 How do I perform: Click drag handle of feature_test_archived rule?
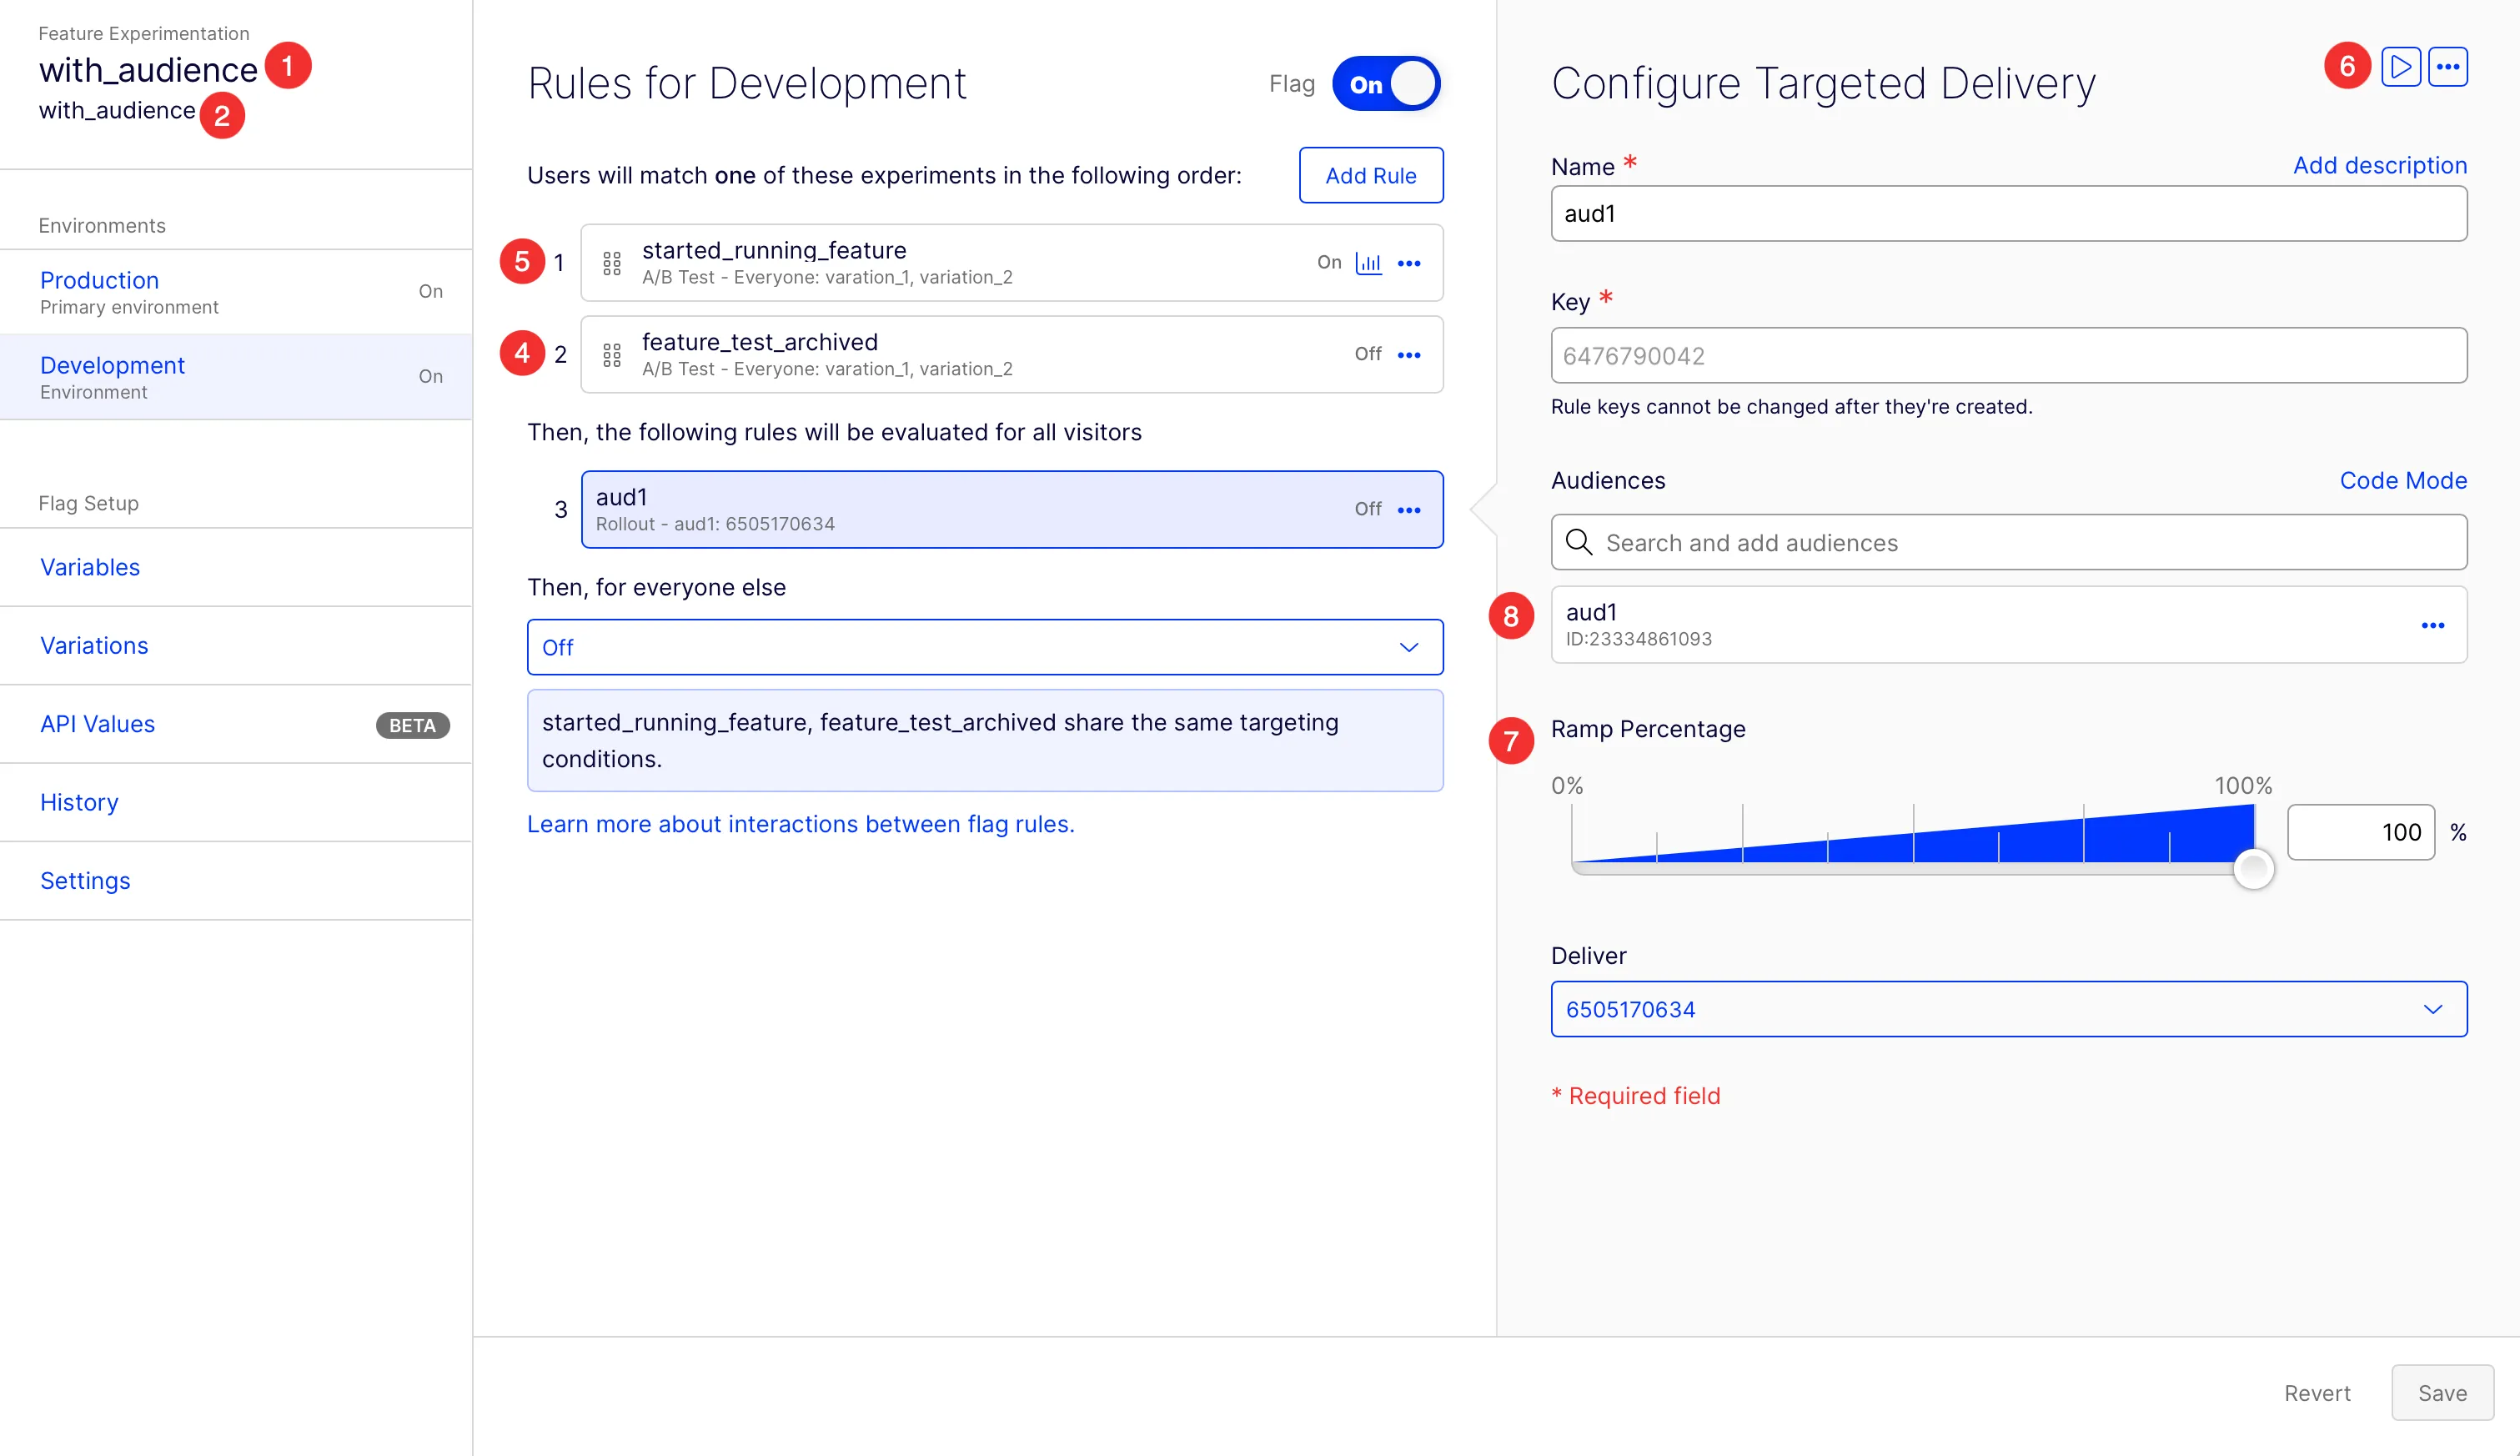click(x=612, y=355)
